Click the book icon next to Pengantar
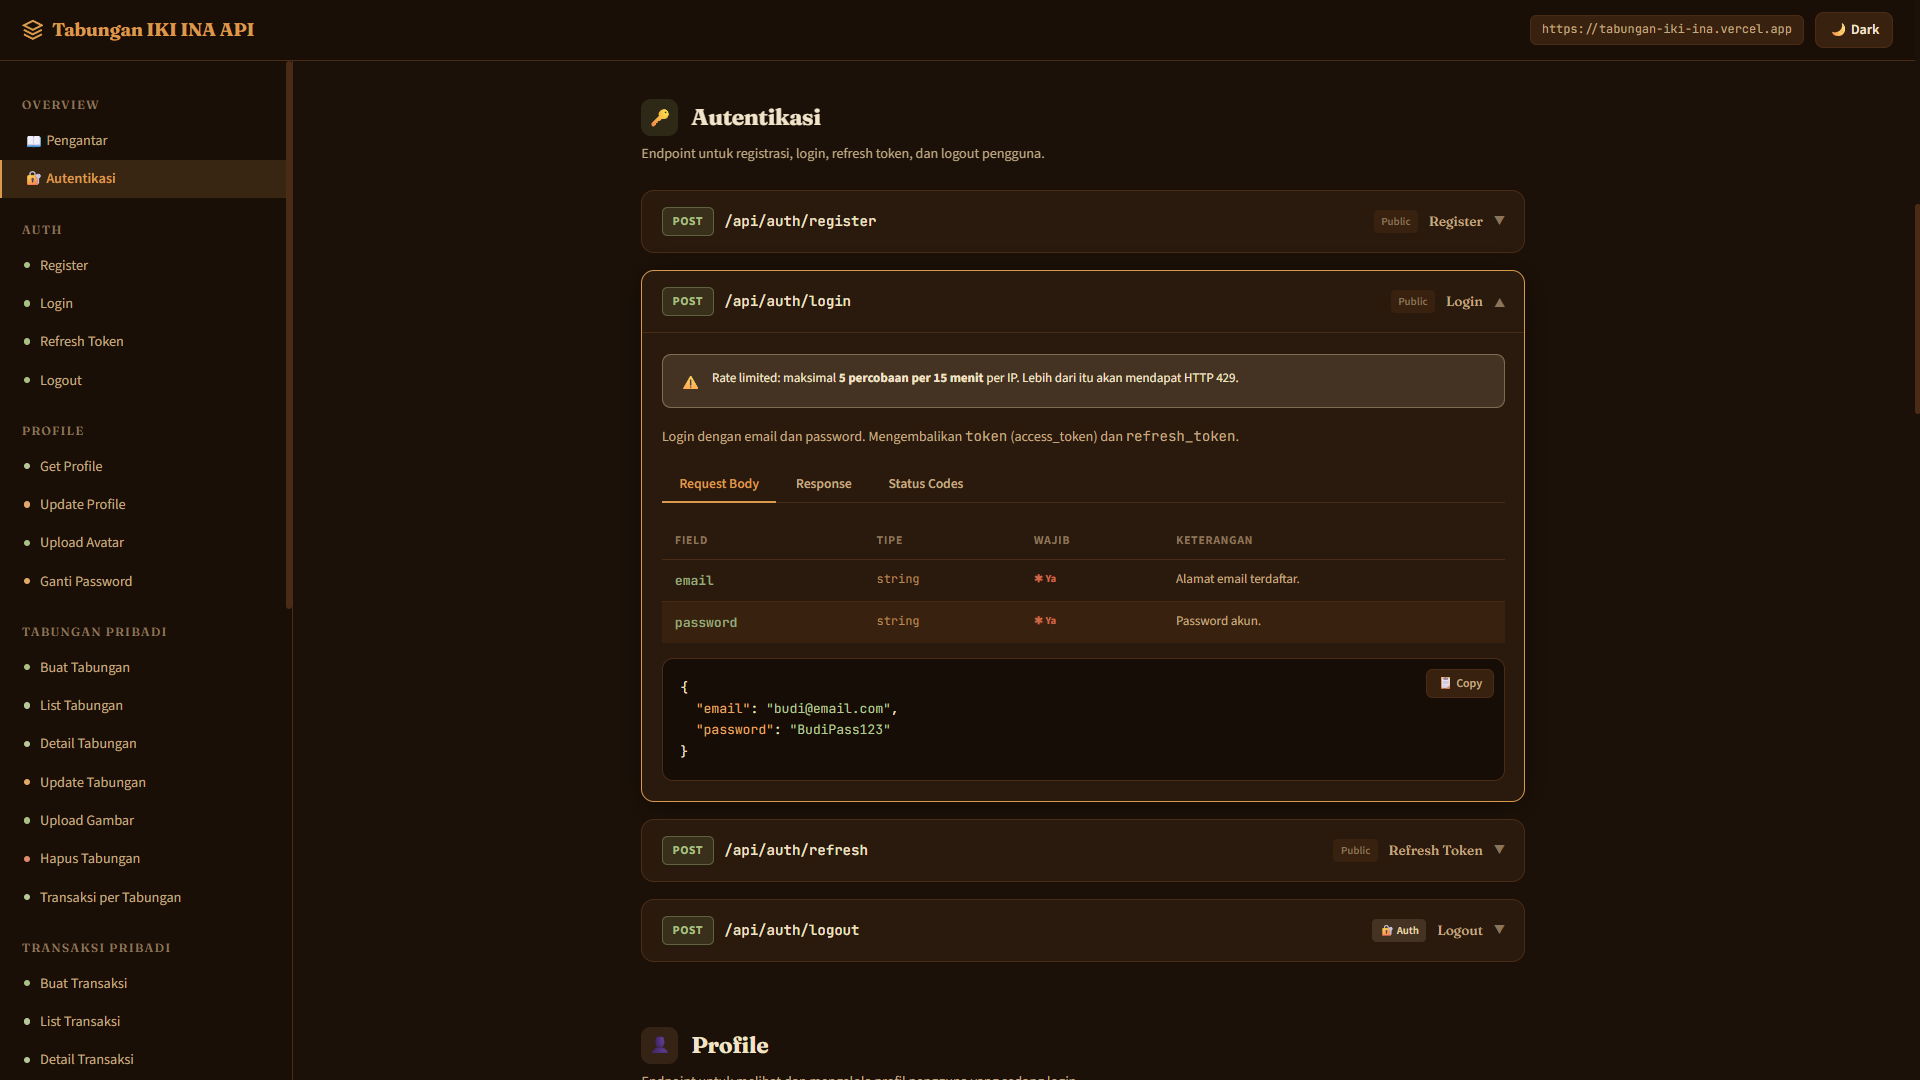 (x=34, y=141)
